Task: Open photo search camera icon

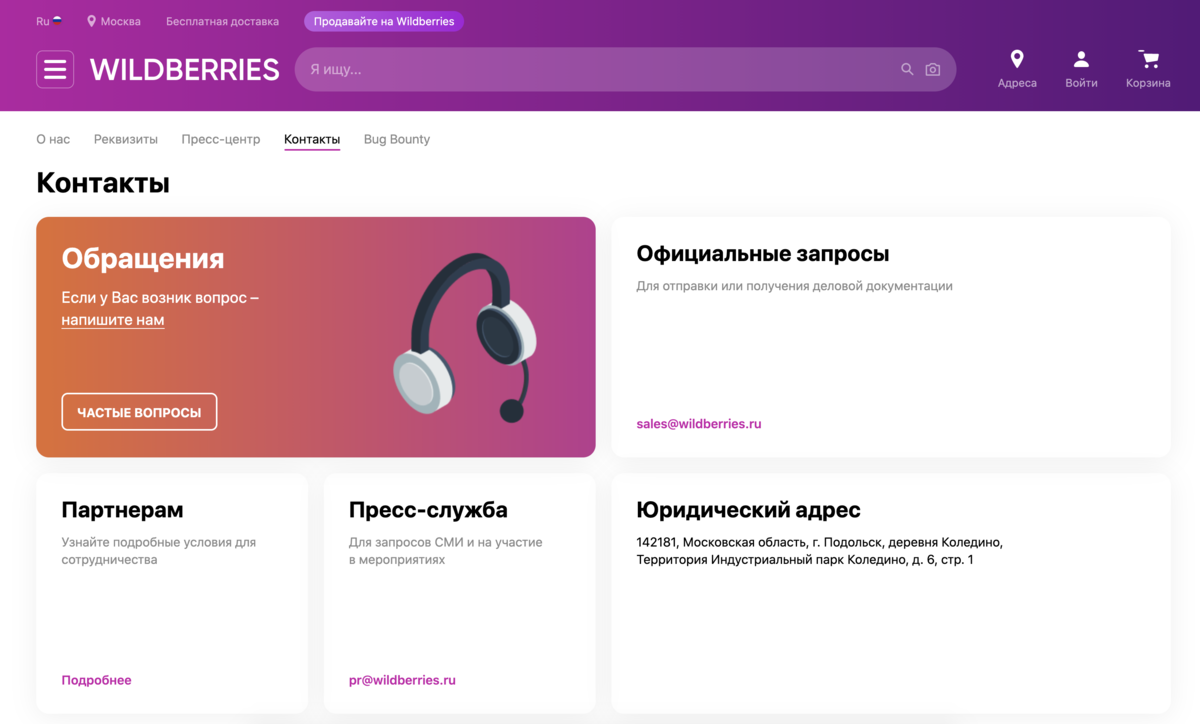Action: (x=933, y=69)
